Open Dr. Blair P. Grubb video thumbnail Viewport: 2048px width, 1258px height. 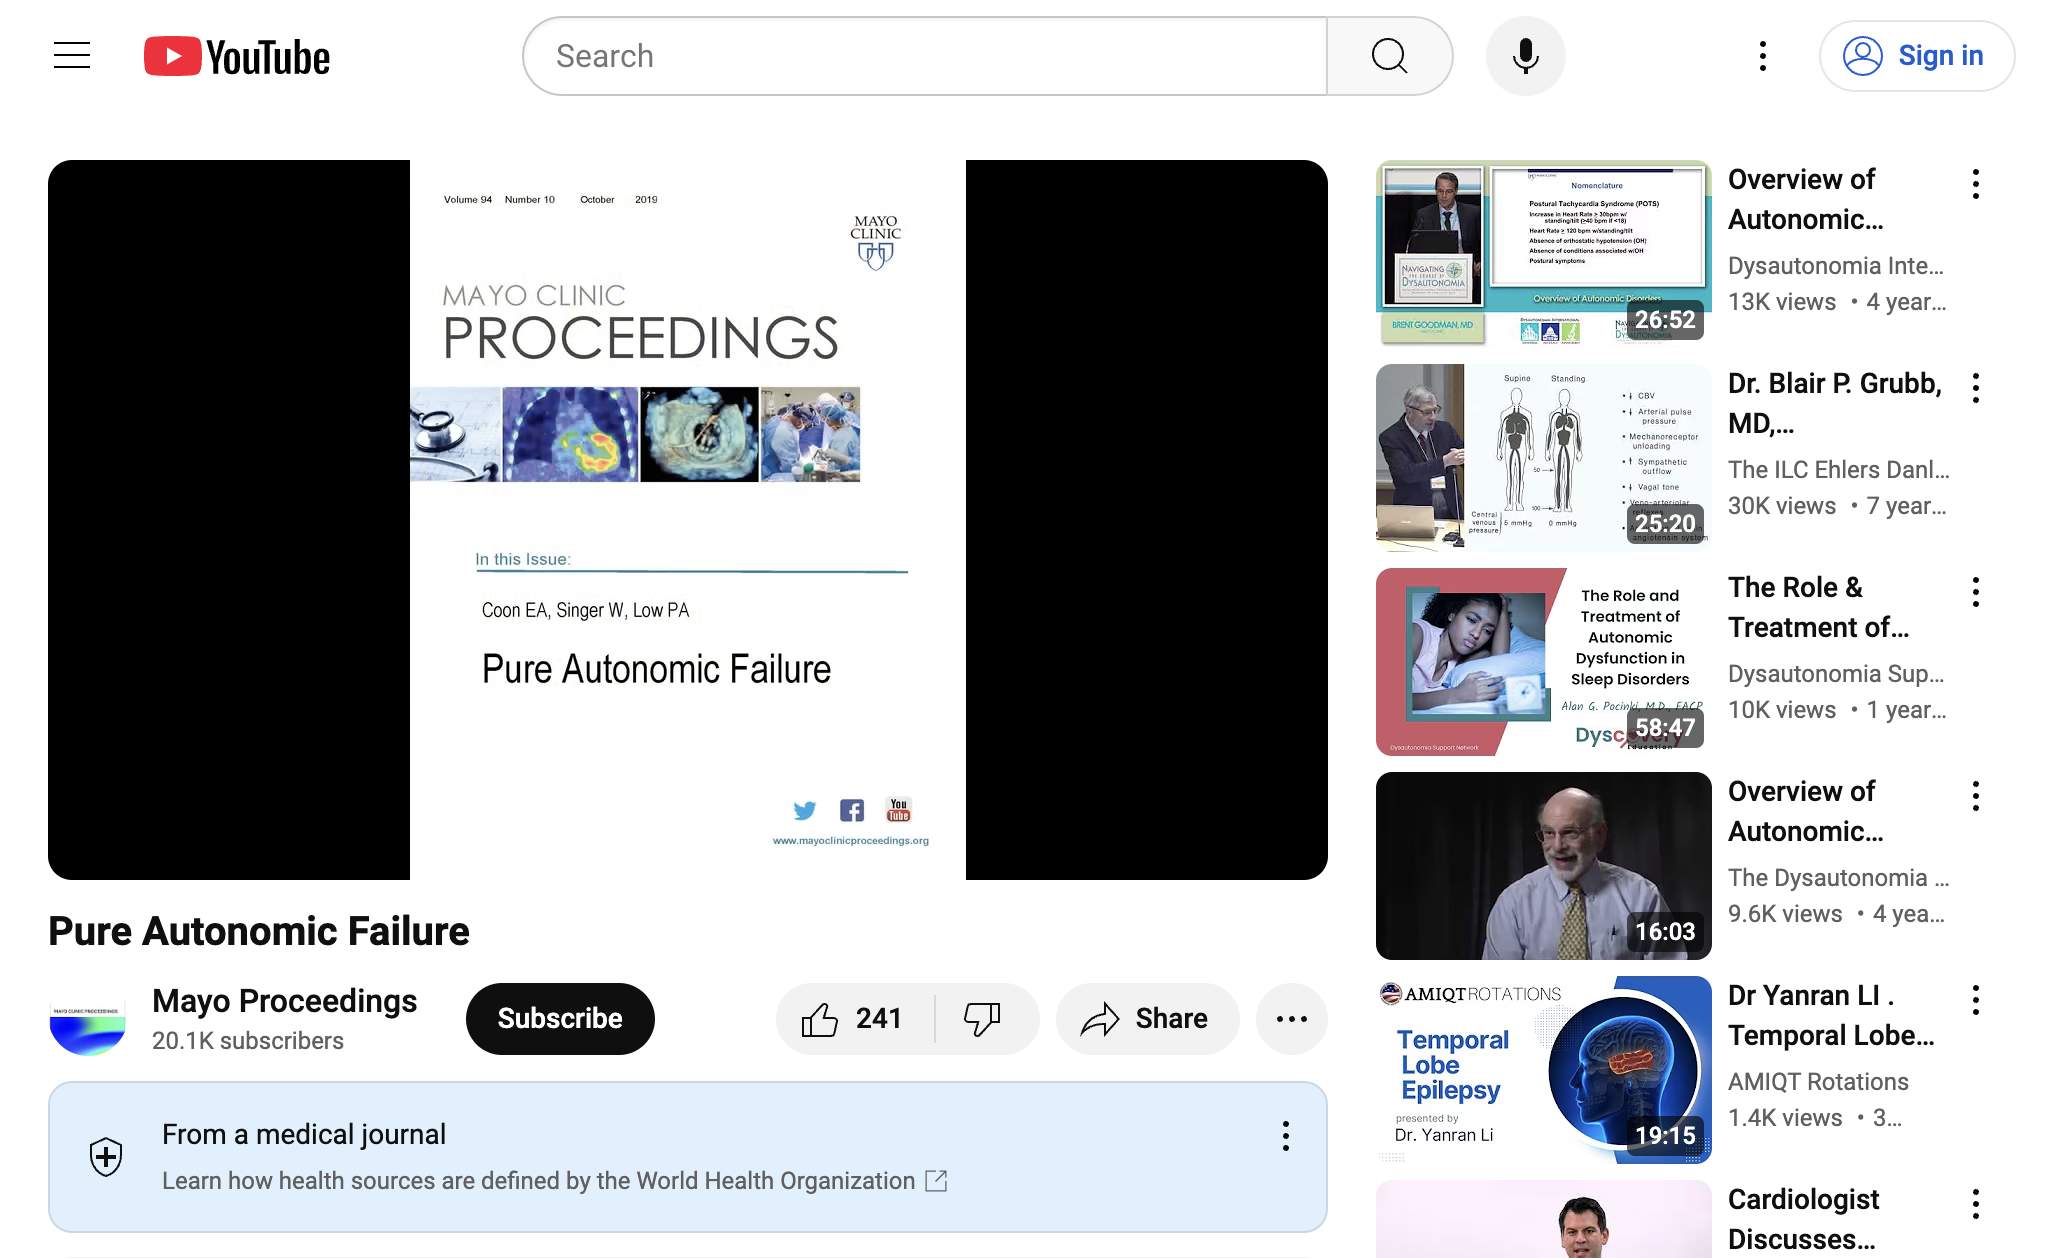pos(1544,458)
